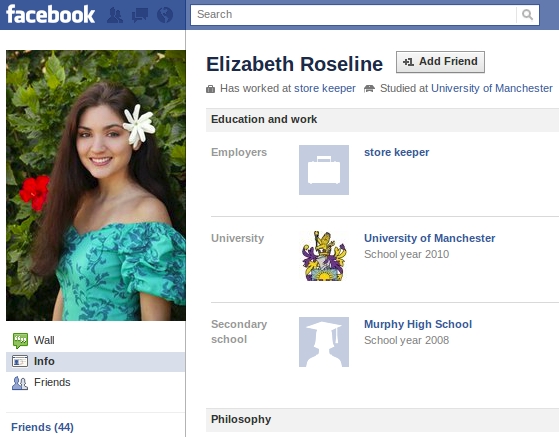The width and height of the screenshot is (559, 437).
Task: Open the Friends (44) link
Action: point(42,427)
